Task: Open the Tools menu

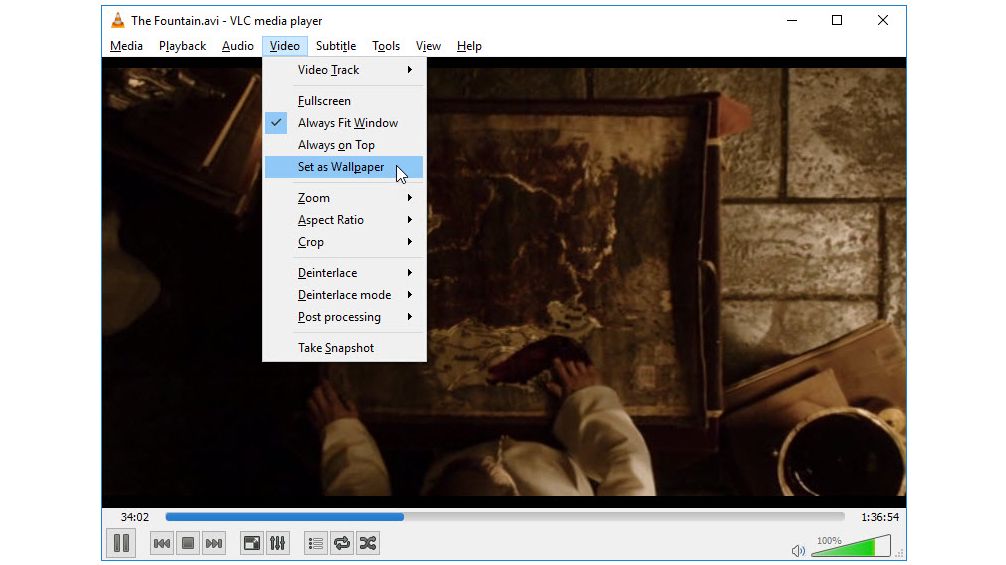Action: [x=386, y=46]
